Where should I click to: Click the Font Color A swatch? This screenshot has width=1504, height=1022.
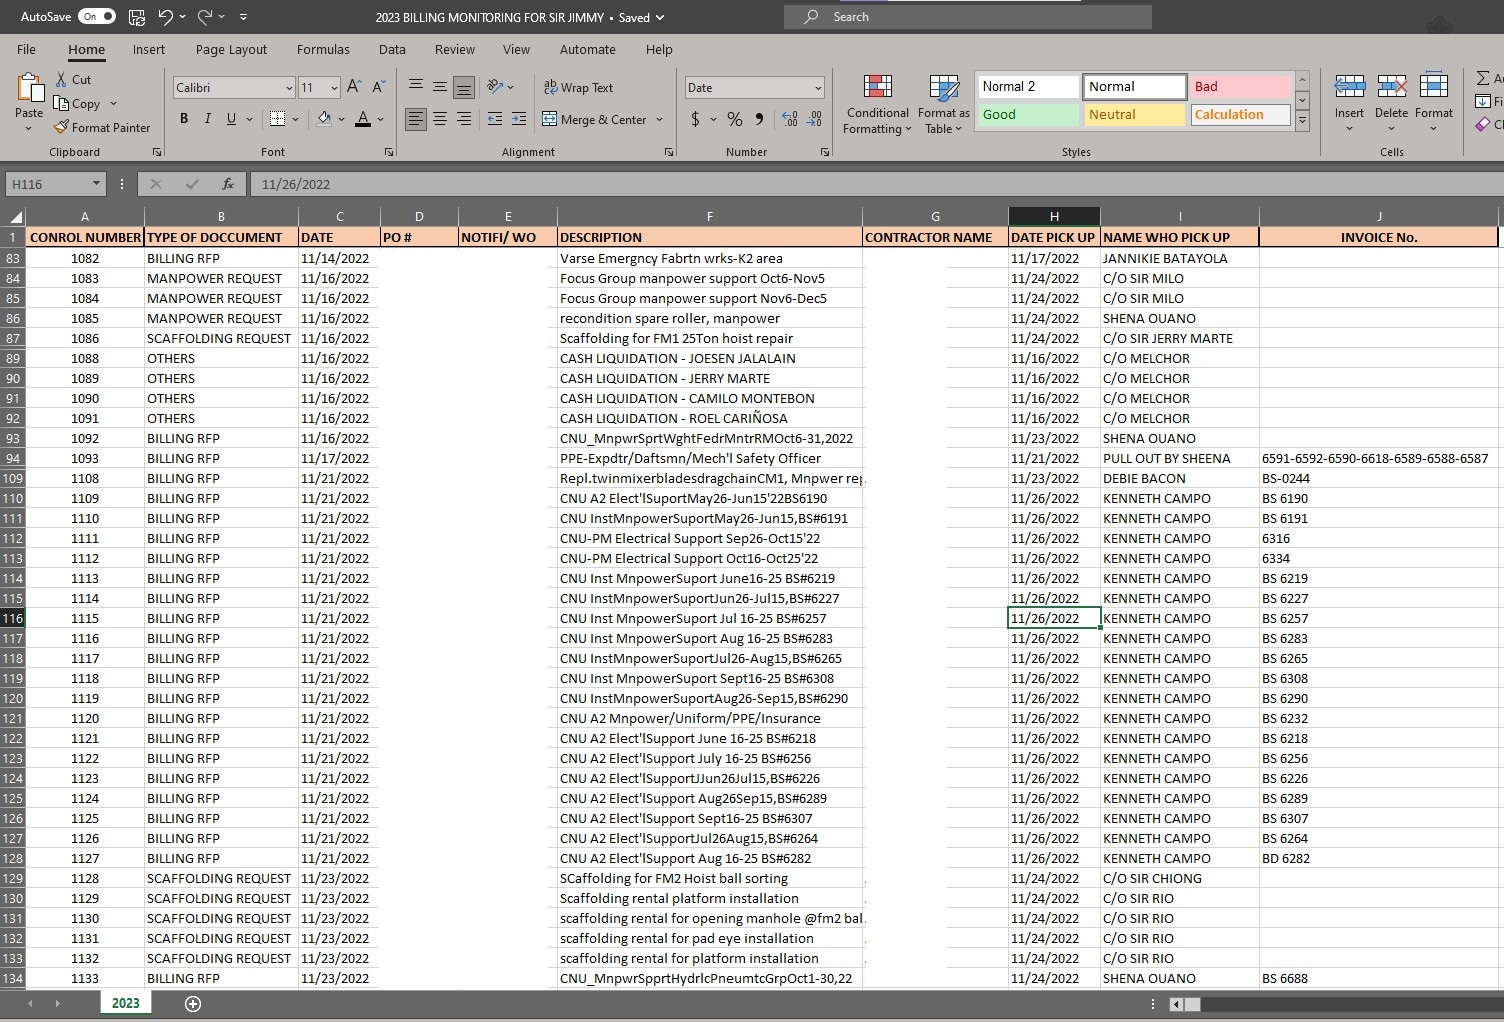(363, 119)
